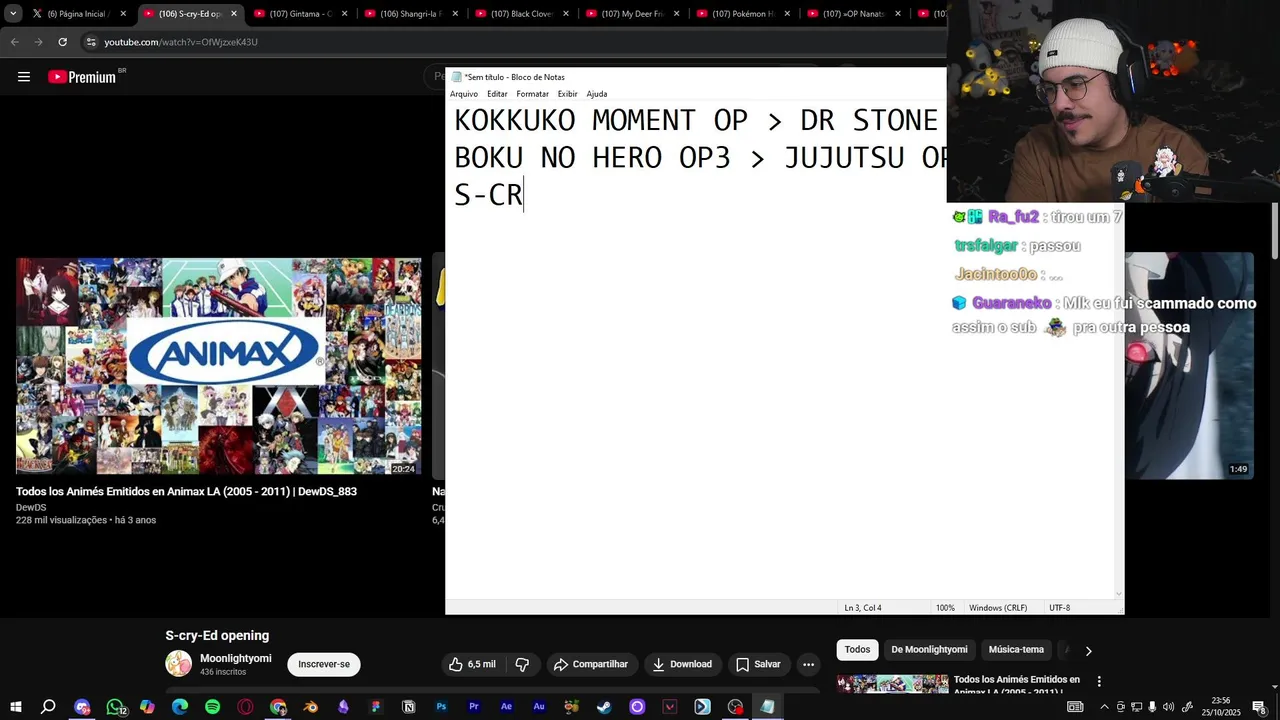The width and height of the screenshot is (1280, 720).
Task: Open Opera browser from the taskbar
Action: tap(246, 707)
